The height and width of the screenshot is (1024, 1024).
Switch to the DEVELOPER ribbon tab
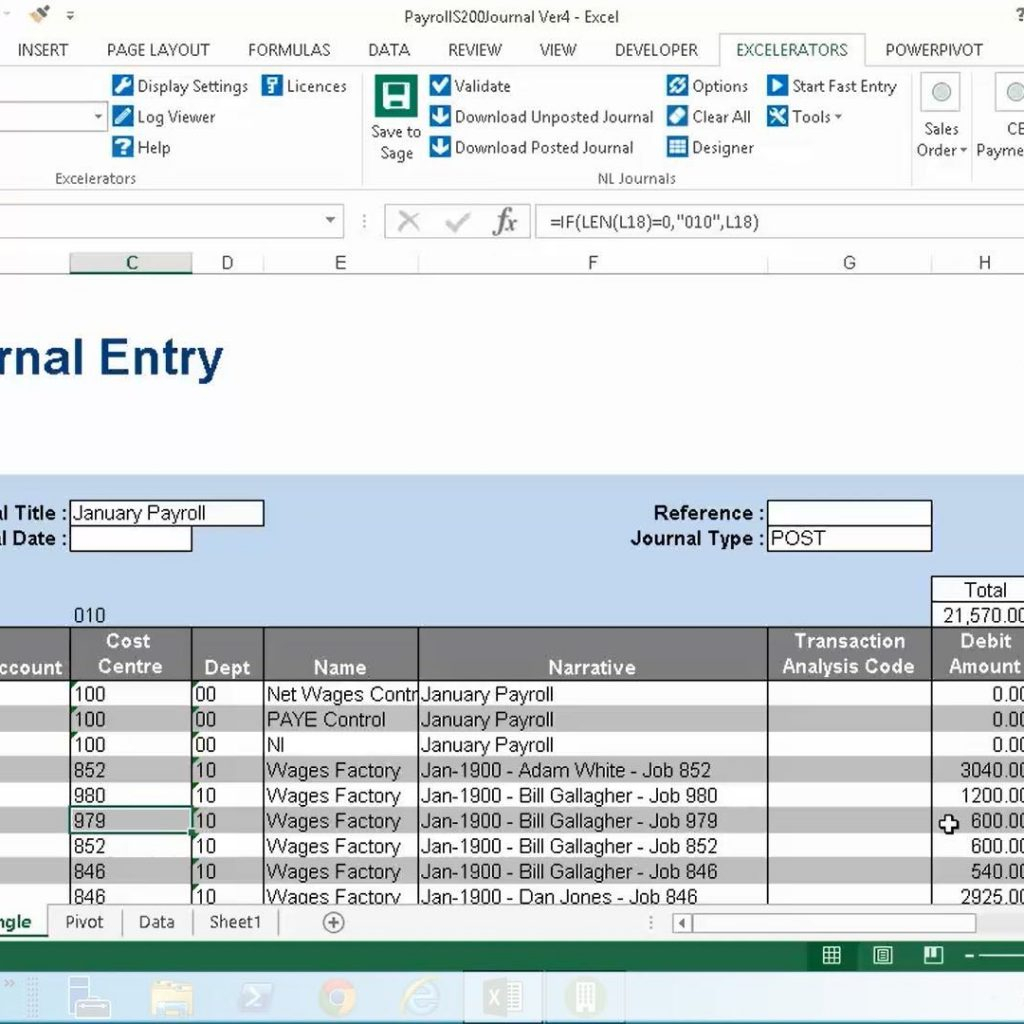point(655,49)
